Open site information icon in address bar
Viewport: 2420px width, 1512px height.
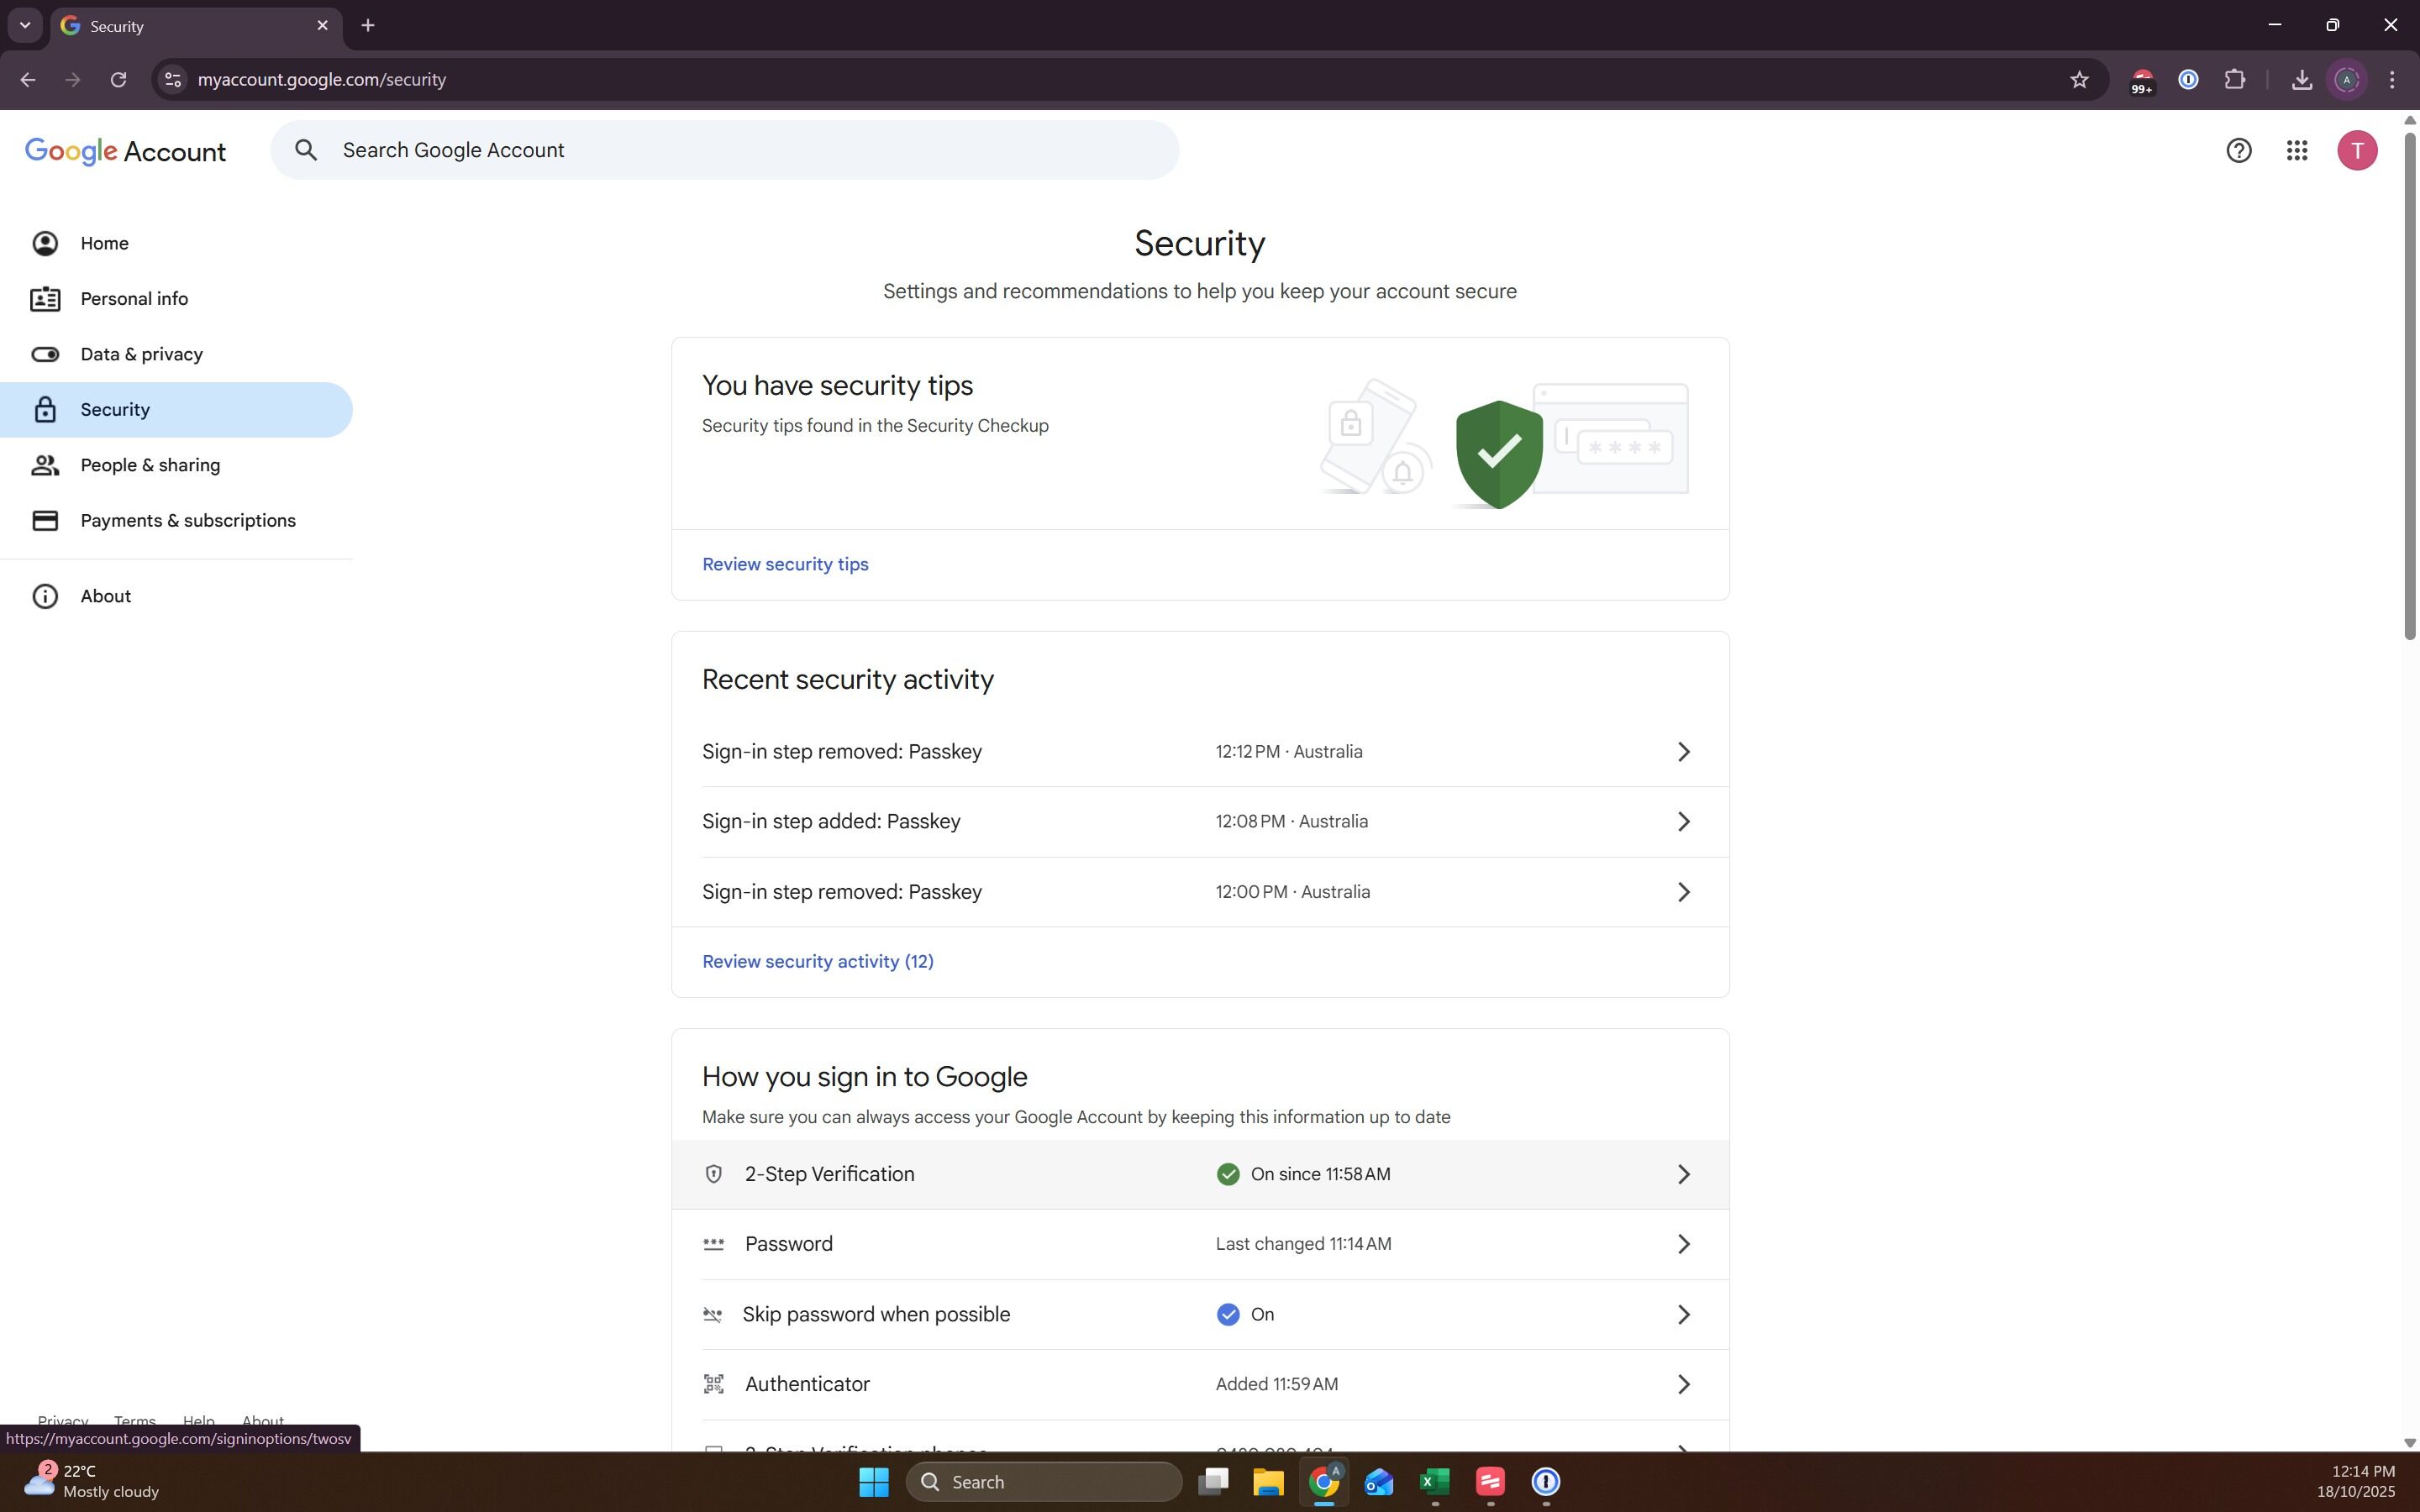pos(172,80)
